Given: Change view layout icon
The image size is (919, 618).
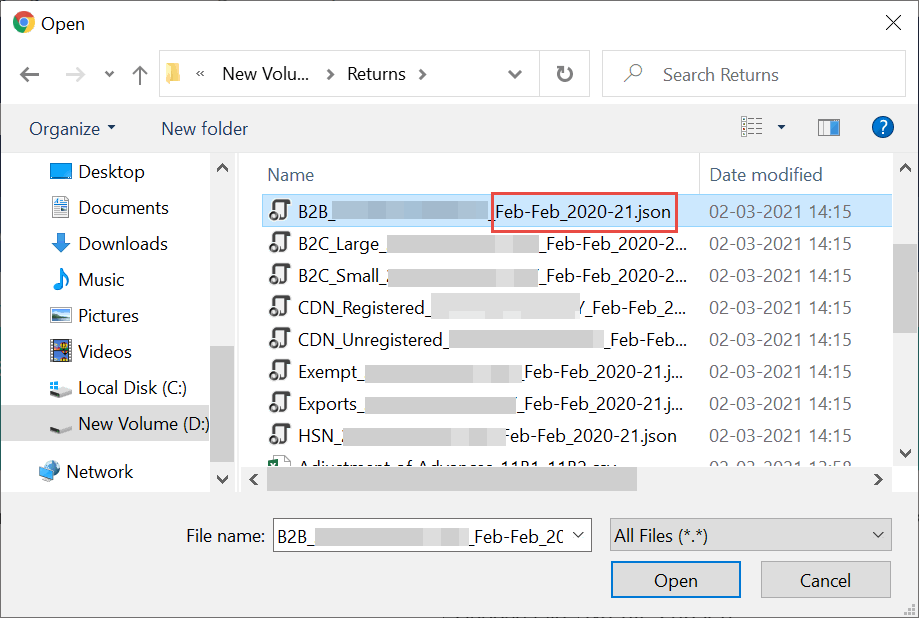Looking at the screenshot, I should click(x=752, y=127).
